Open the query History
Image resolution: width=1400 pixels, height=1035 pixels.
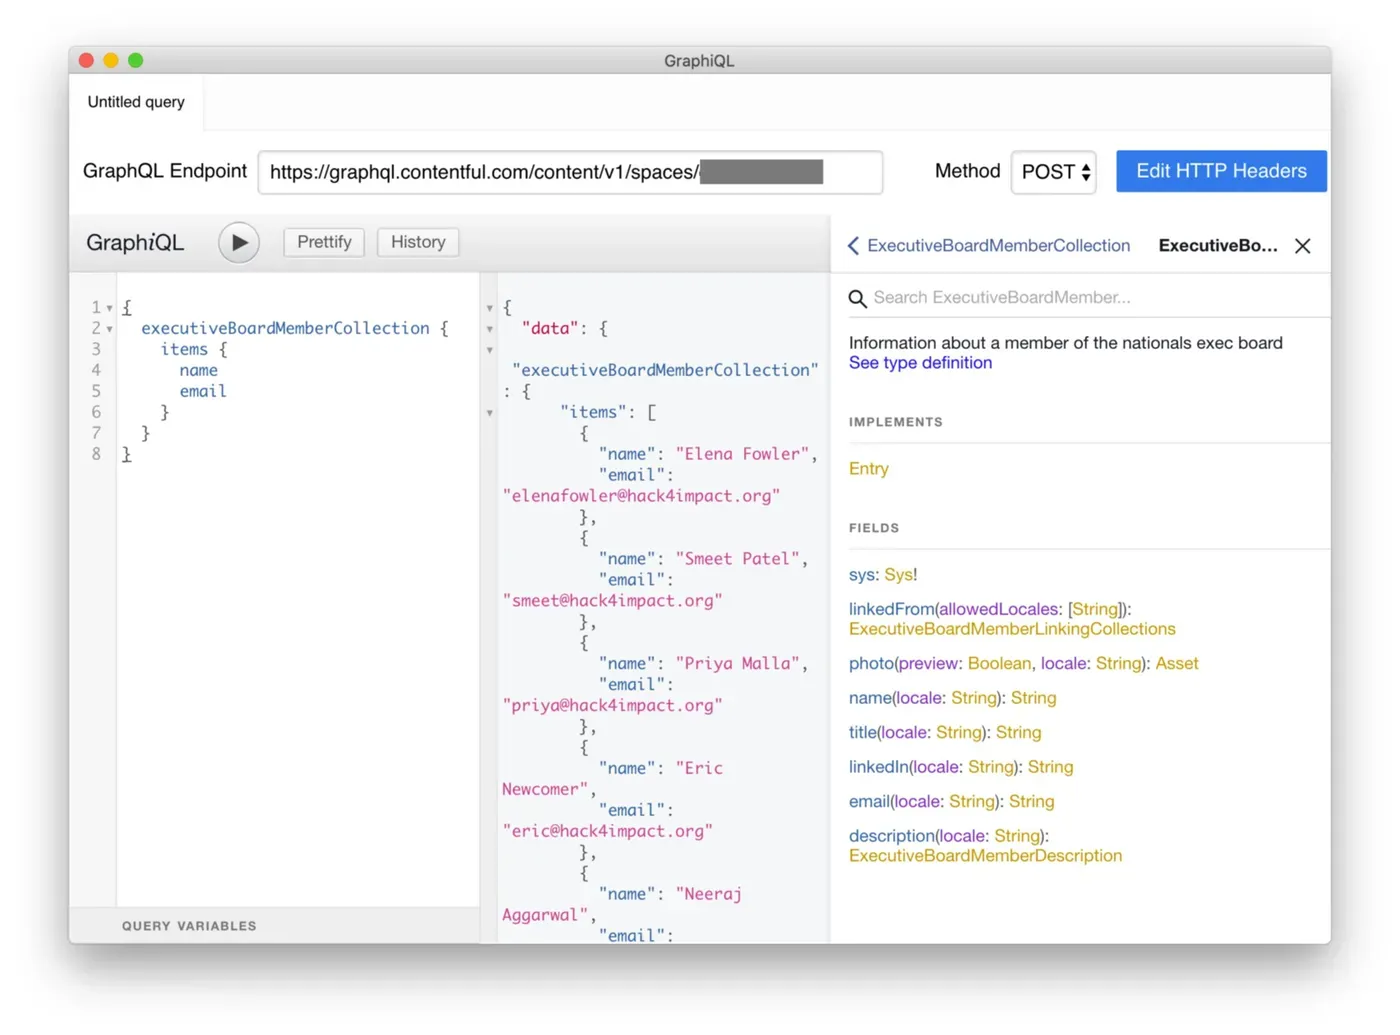[x=417, y=242]
